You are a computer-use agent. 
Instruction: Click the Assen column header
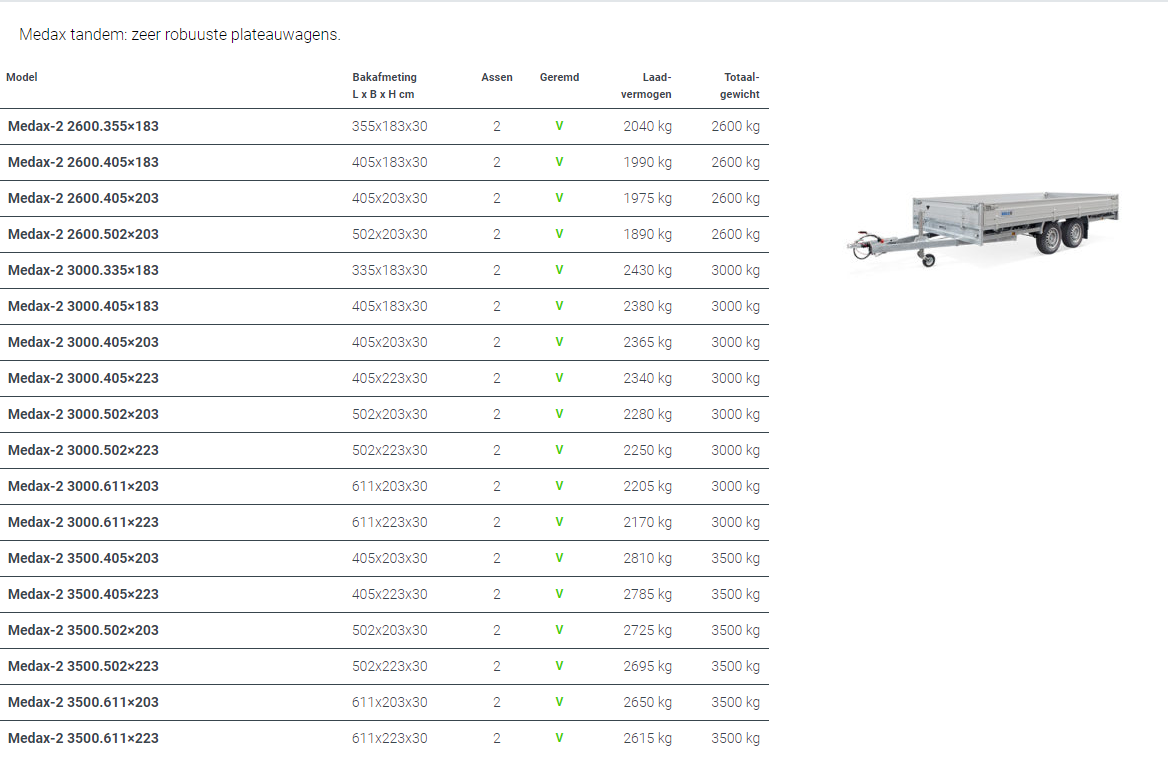(497, 77)
